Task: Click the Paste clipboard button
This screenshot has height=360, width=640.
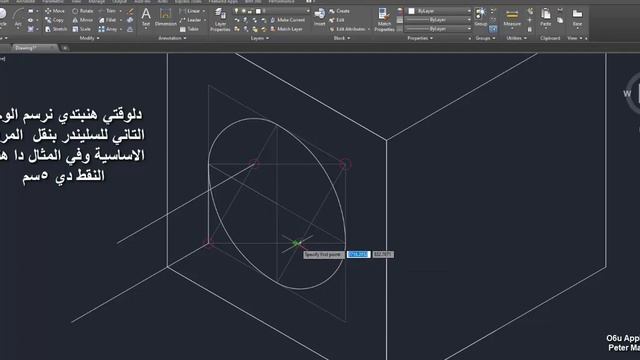Action: coord(546,17)
